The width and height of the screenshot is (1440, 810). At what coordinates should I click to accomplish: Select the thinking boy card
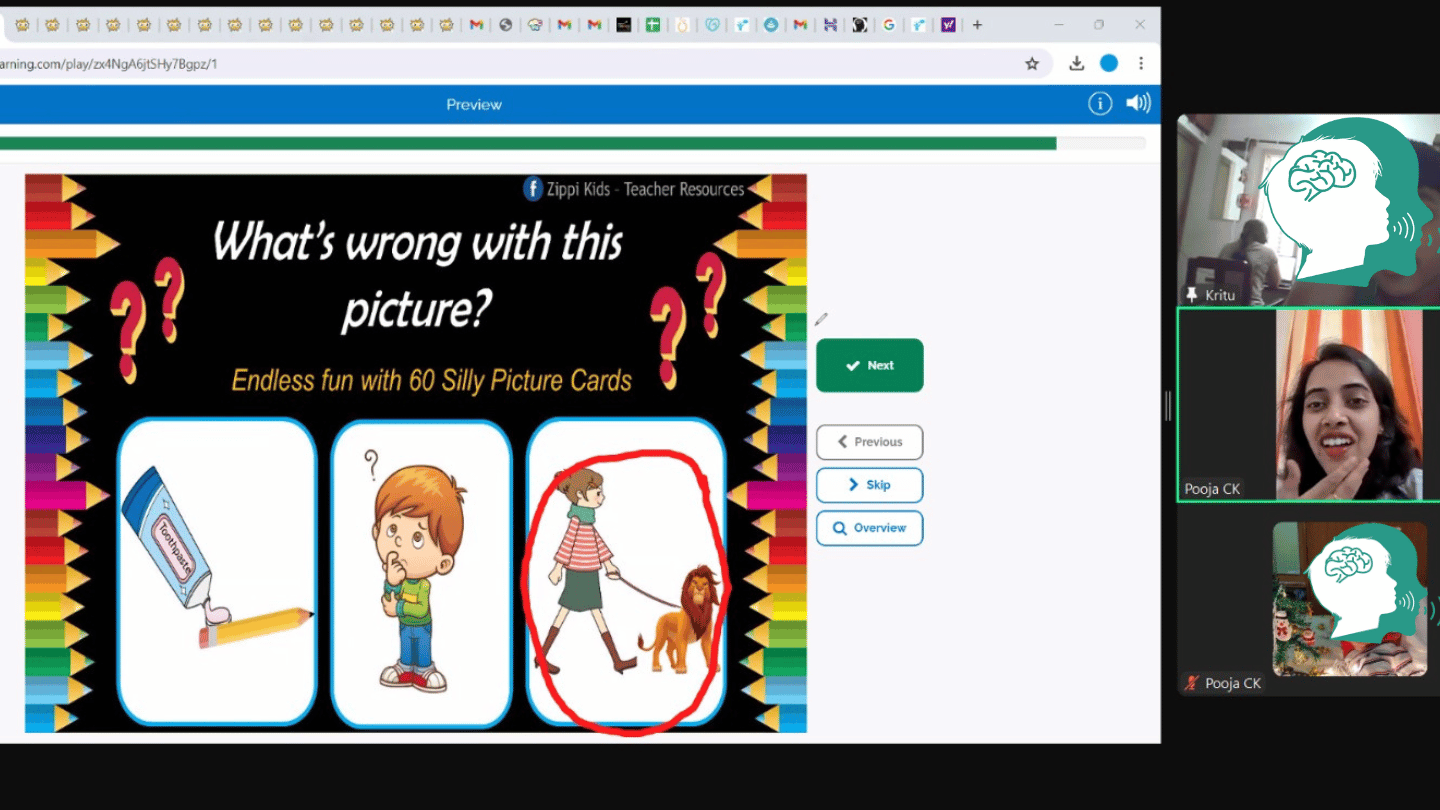[421, 572]
